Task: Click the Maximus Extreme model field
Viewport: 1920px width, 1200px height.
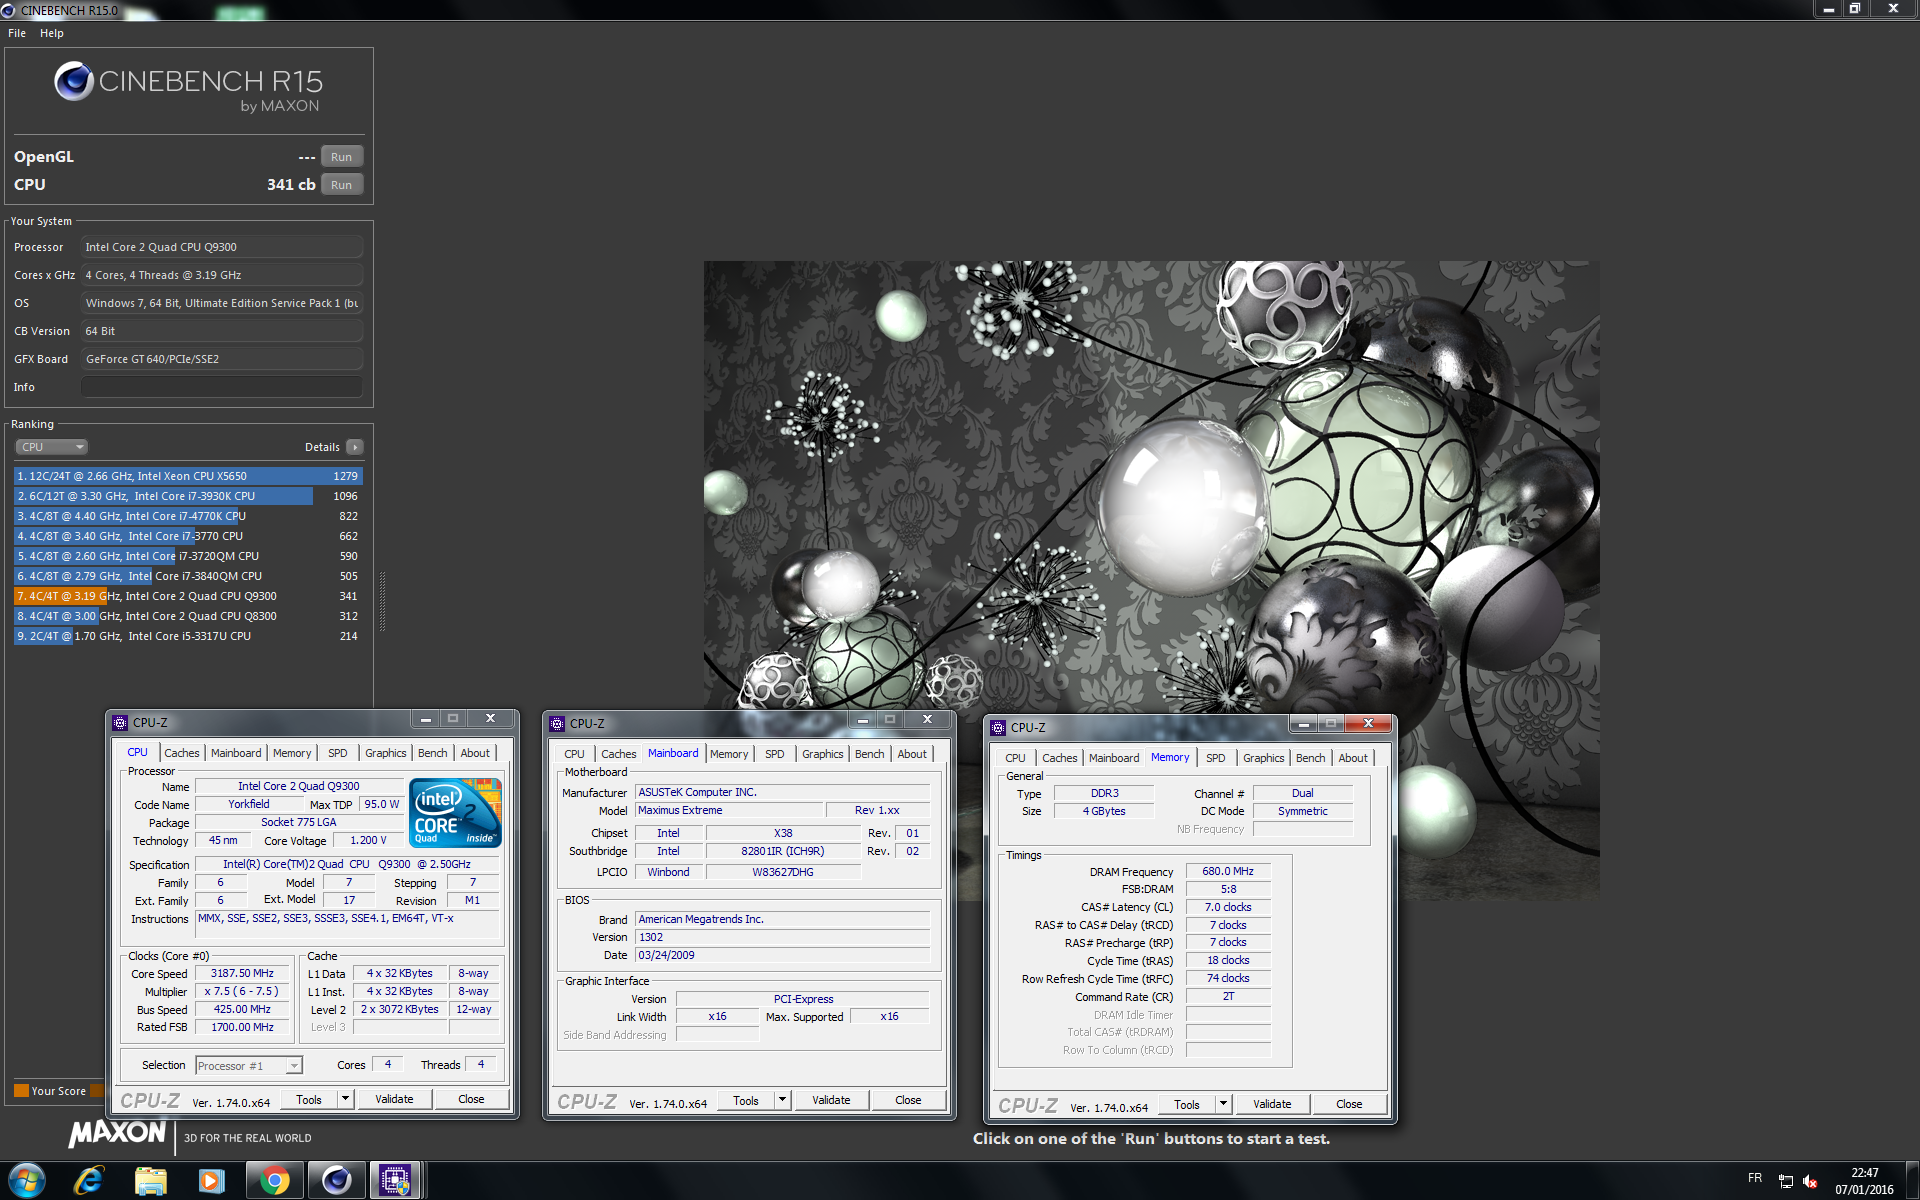Action: (729, 810)
